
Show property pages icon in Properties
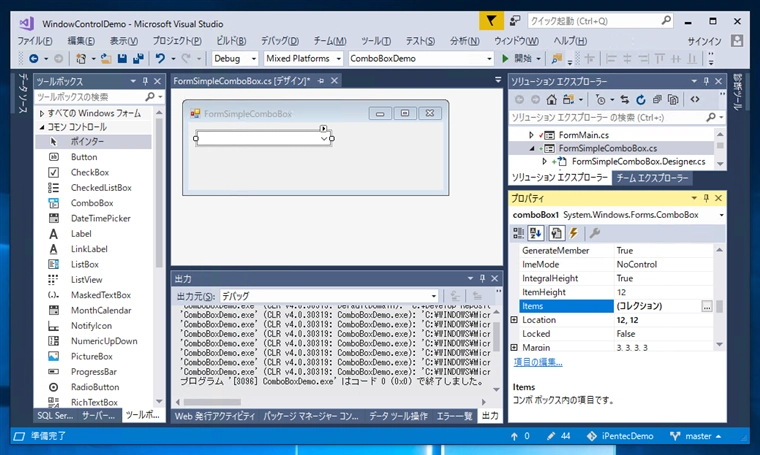pos(556,234)
